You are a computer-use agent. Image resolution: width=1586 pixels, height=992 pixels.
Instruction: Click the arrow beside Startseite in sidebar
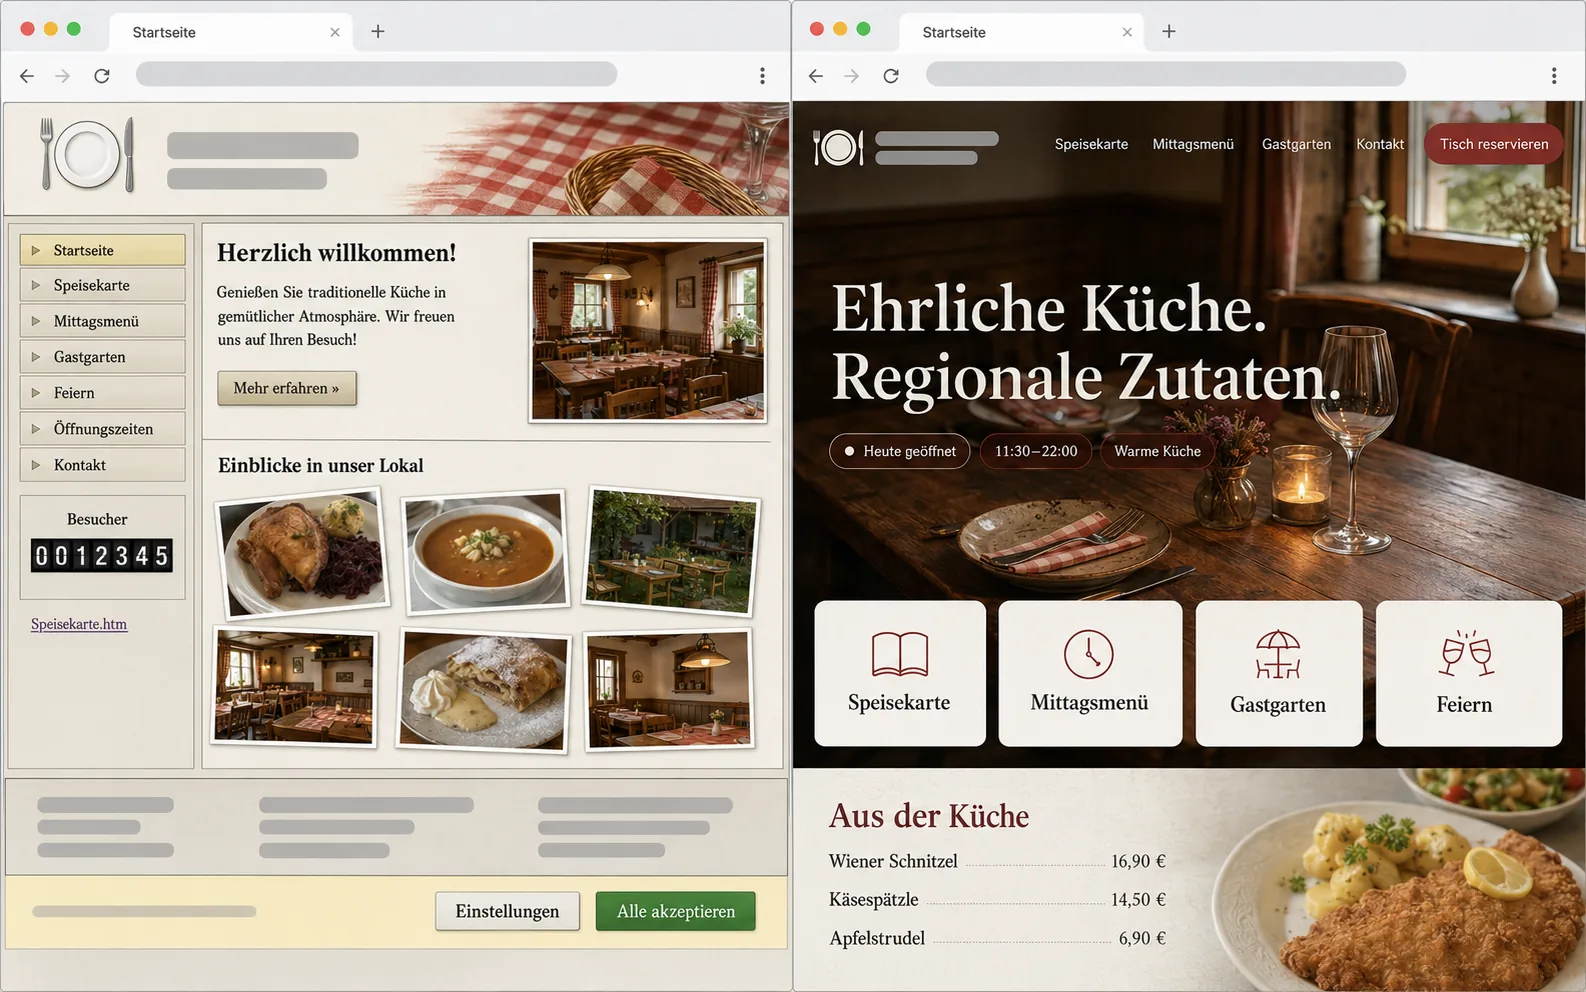tap(36, 250)
